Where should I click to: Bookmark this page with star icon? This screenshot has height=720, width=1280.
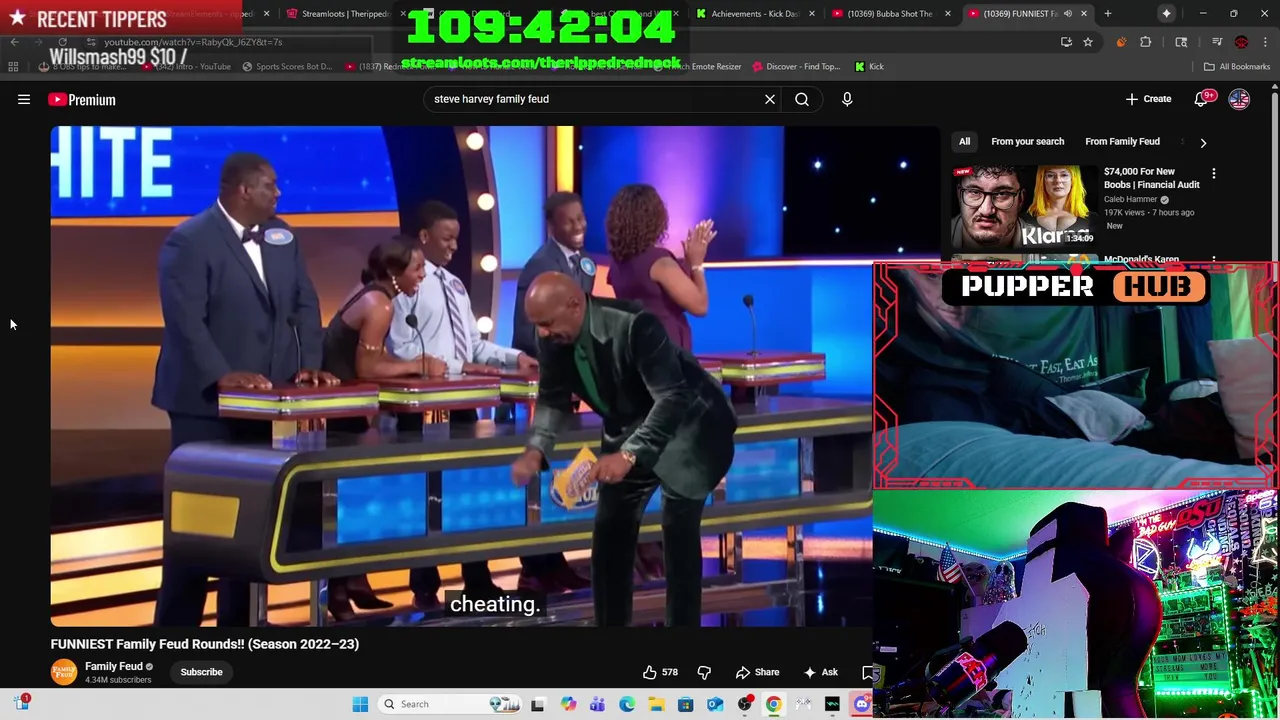point(1088,42)
